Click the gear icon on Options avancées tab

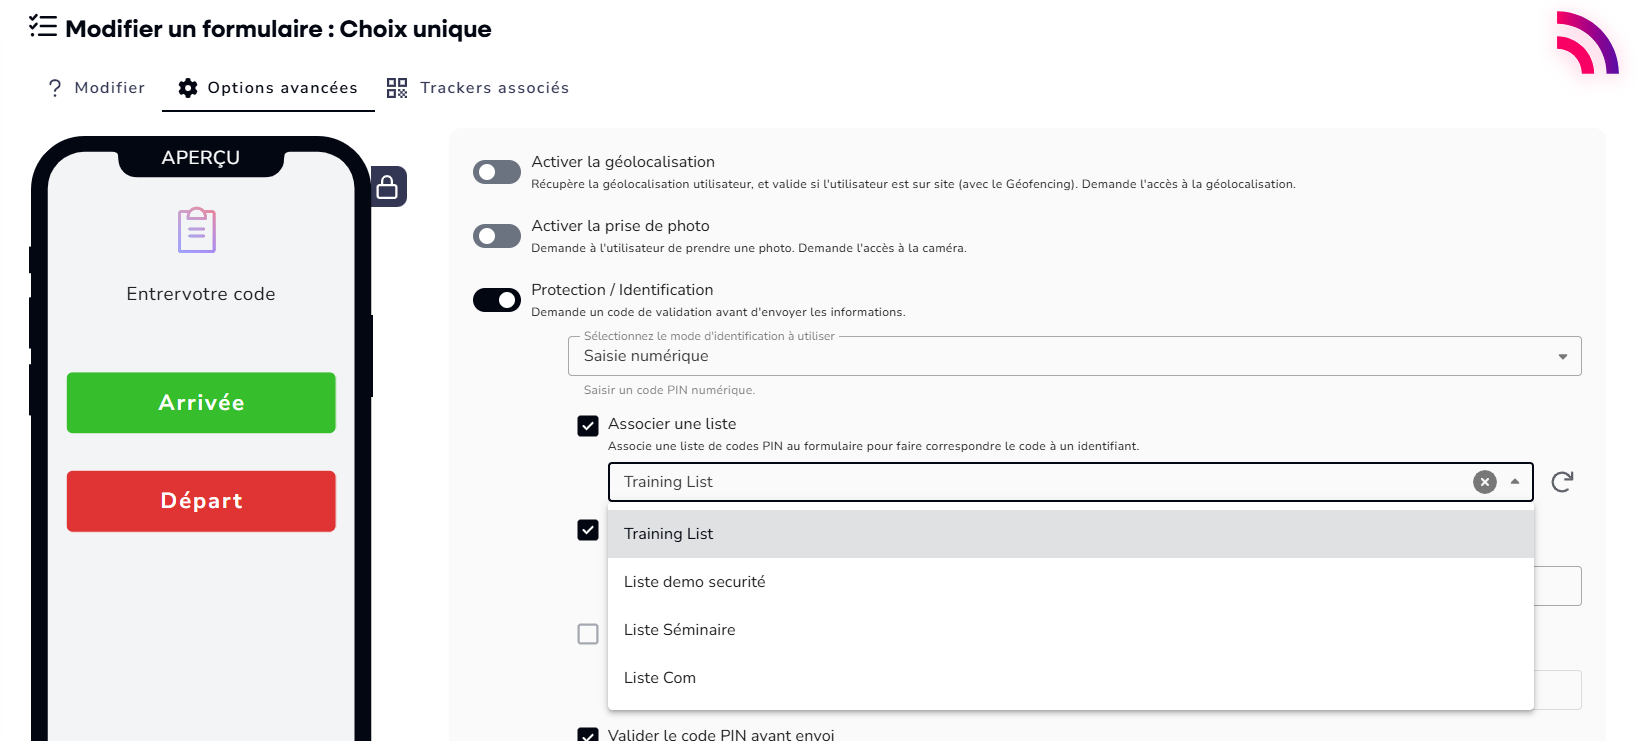pos(188,88)
